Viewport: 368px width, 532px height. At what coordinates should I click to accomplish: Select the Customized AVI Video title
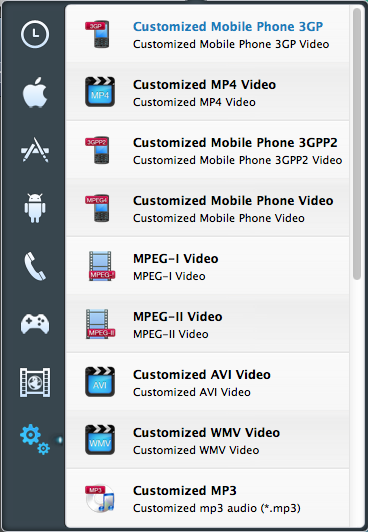(x=202, y=375)
